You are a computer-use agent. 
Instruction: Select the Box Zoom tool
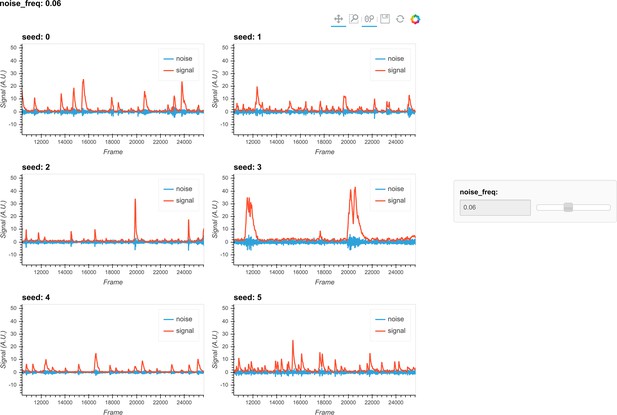coord(354,19)
